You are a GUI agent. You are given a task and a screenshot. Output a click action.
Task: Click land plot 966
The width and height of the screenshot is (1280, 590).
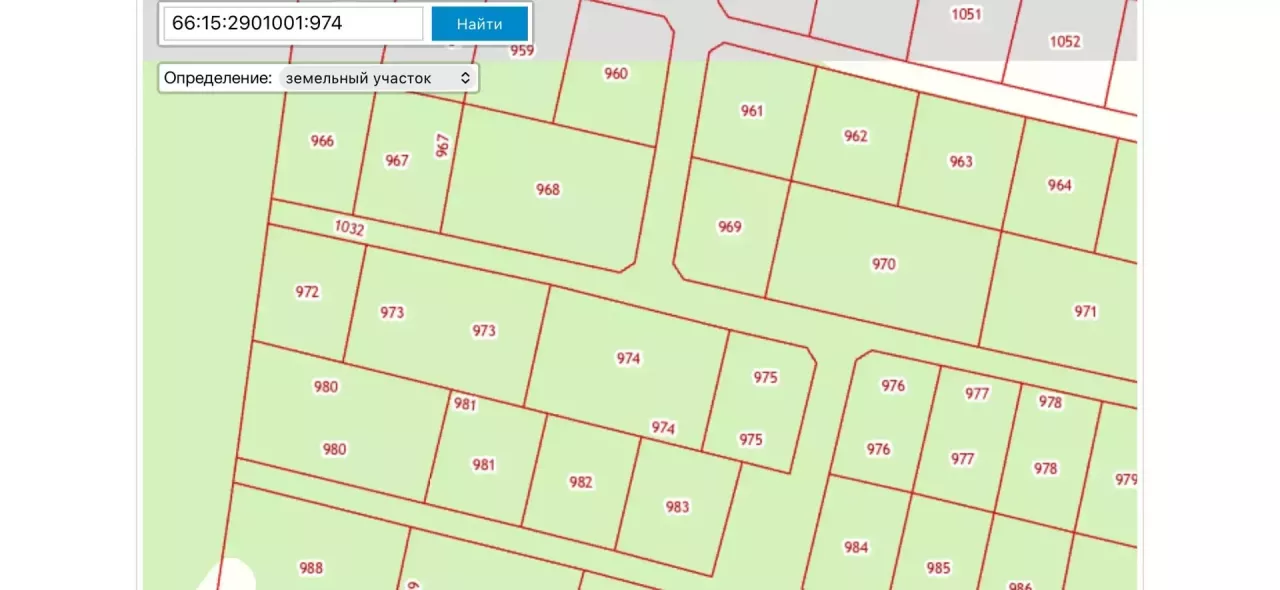[322, 141]
